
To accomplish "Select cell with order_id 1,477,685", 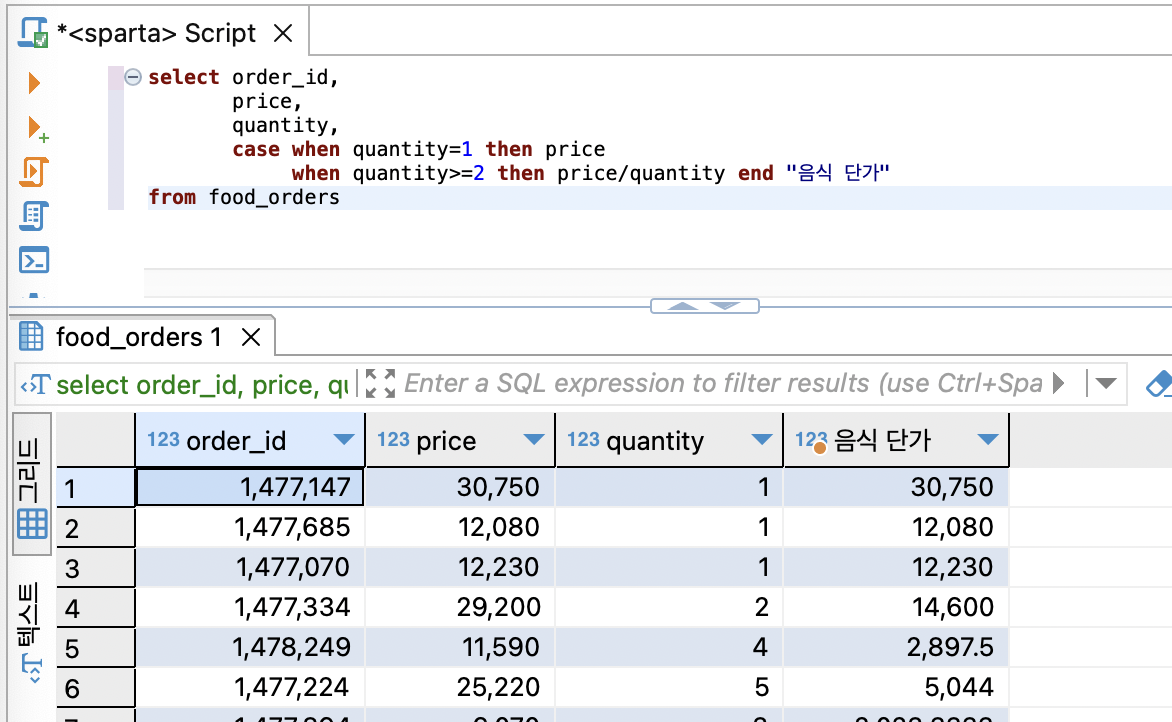I will tap(250, 527).
